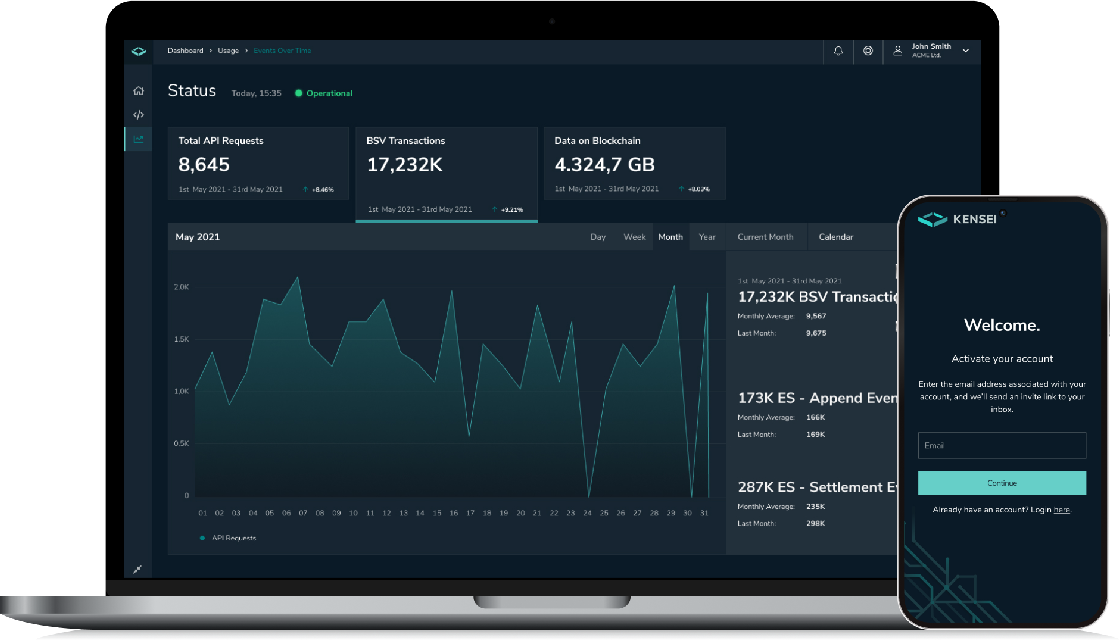Click the Current Month button
Image resolution: width=1119 pixels, height=640 pixels.
[766, 237]
